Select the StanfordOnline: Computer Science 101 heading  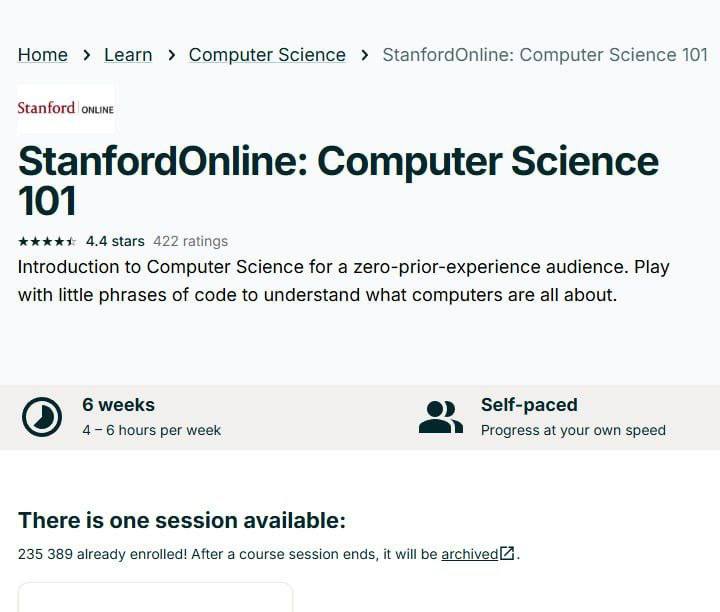[338, 180]
